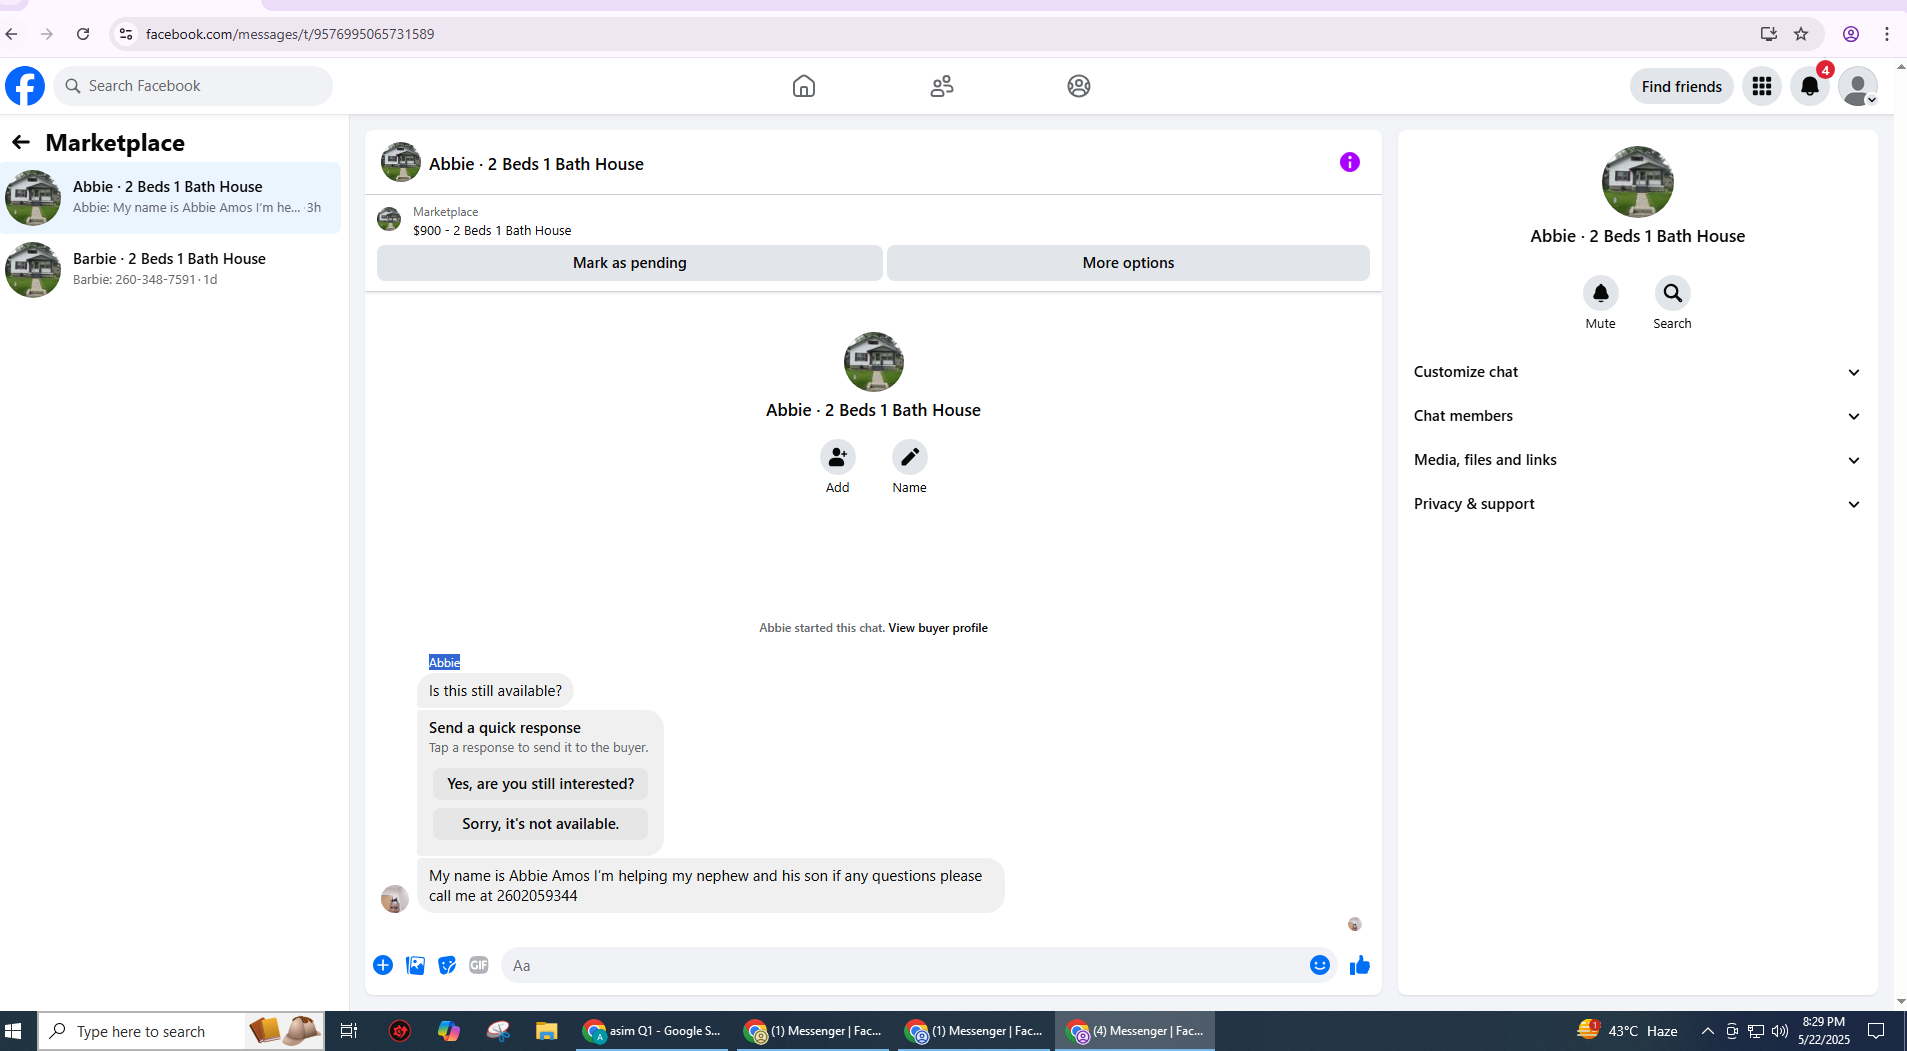Screen dimensions: 1907x1051
Task: Mute this conversation
Action: coord(1601,293)
